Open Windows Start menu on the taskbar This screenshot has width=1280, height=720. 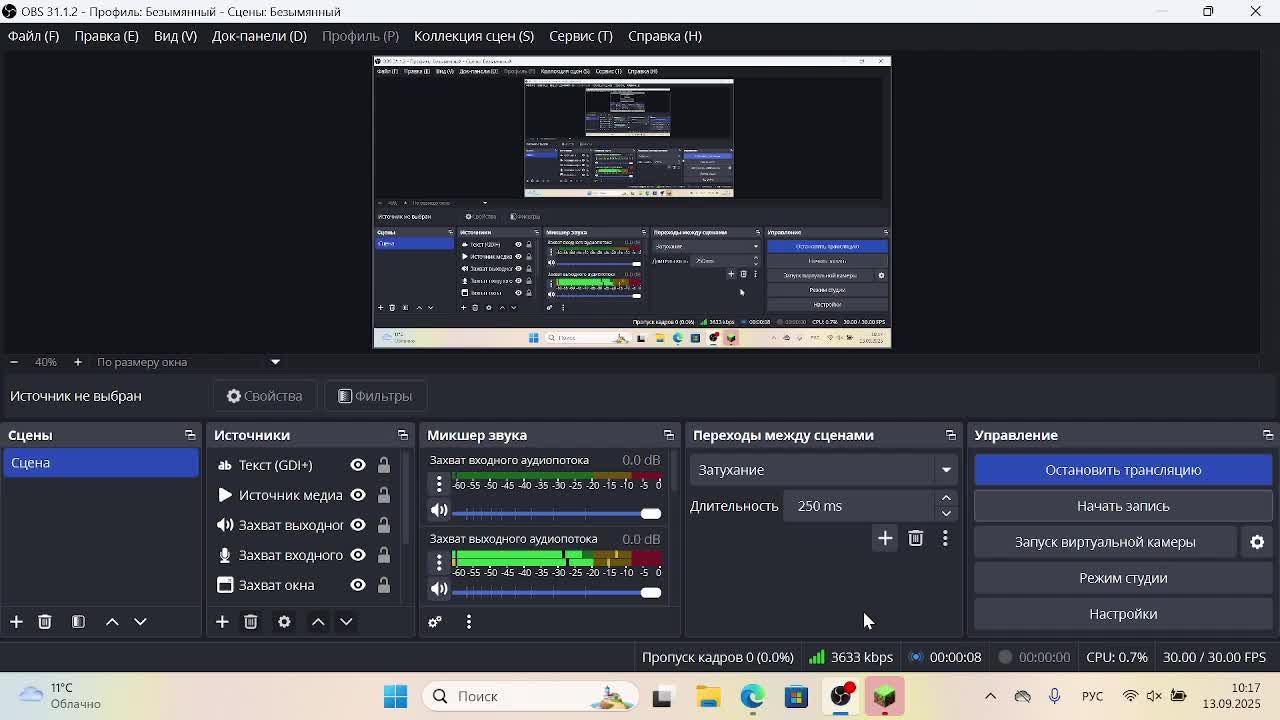click(x=395, y=696)
